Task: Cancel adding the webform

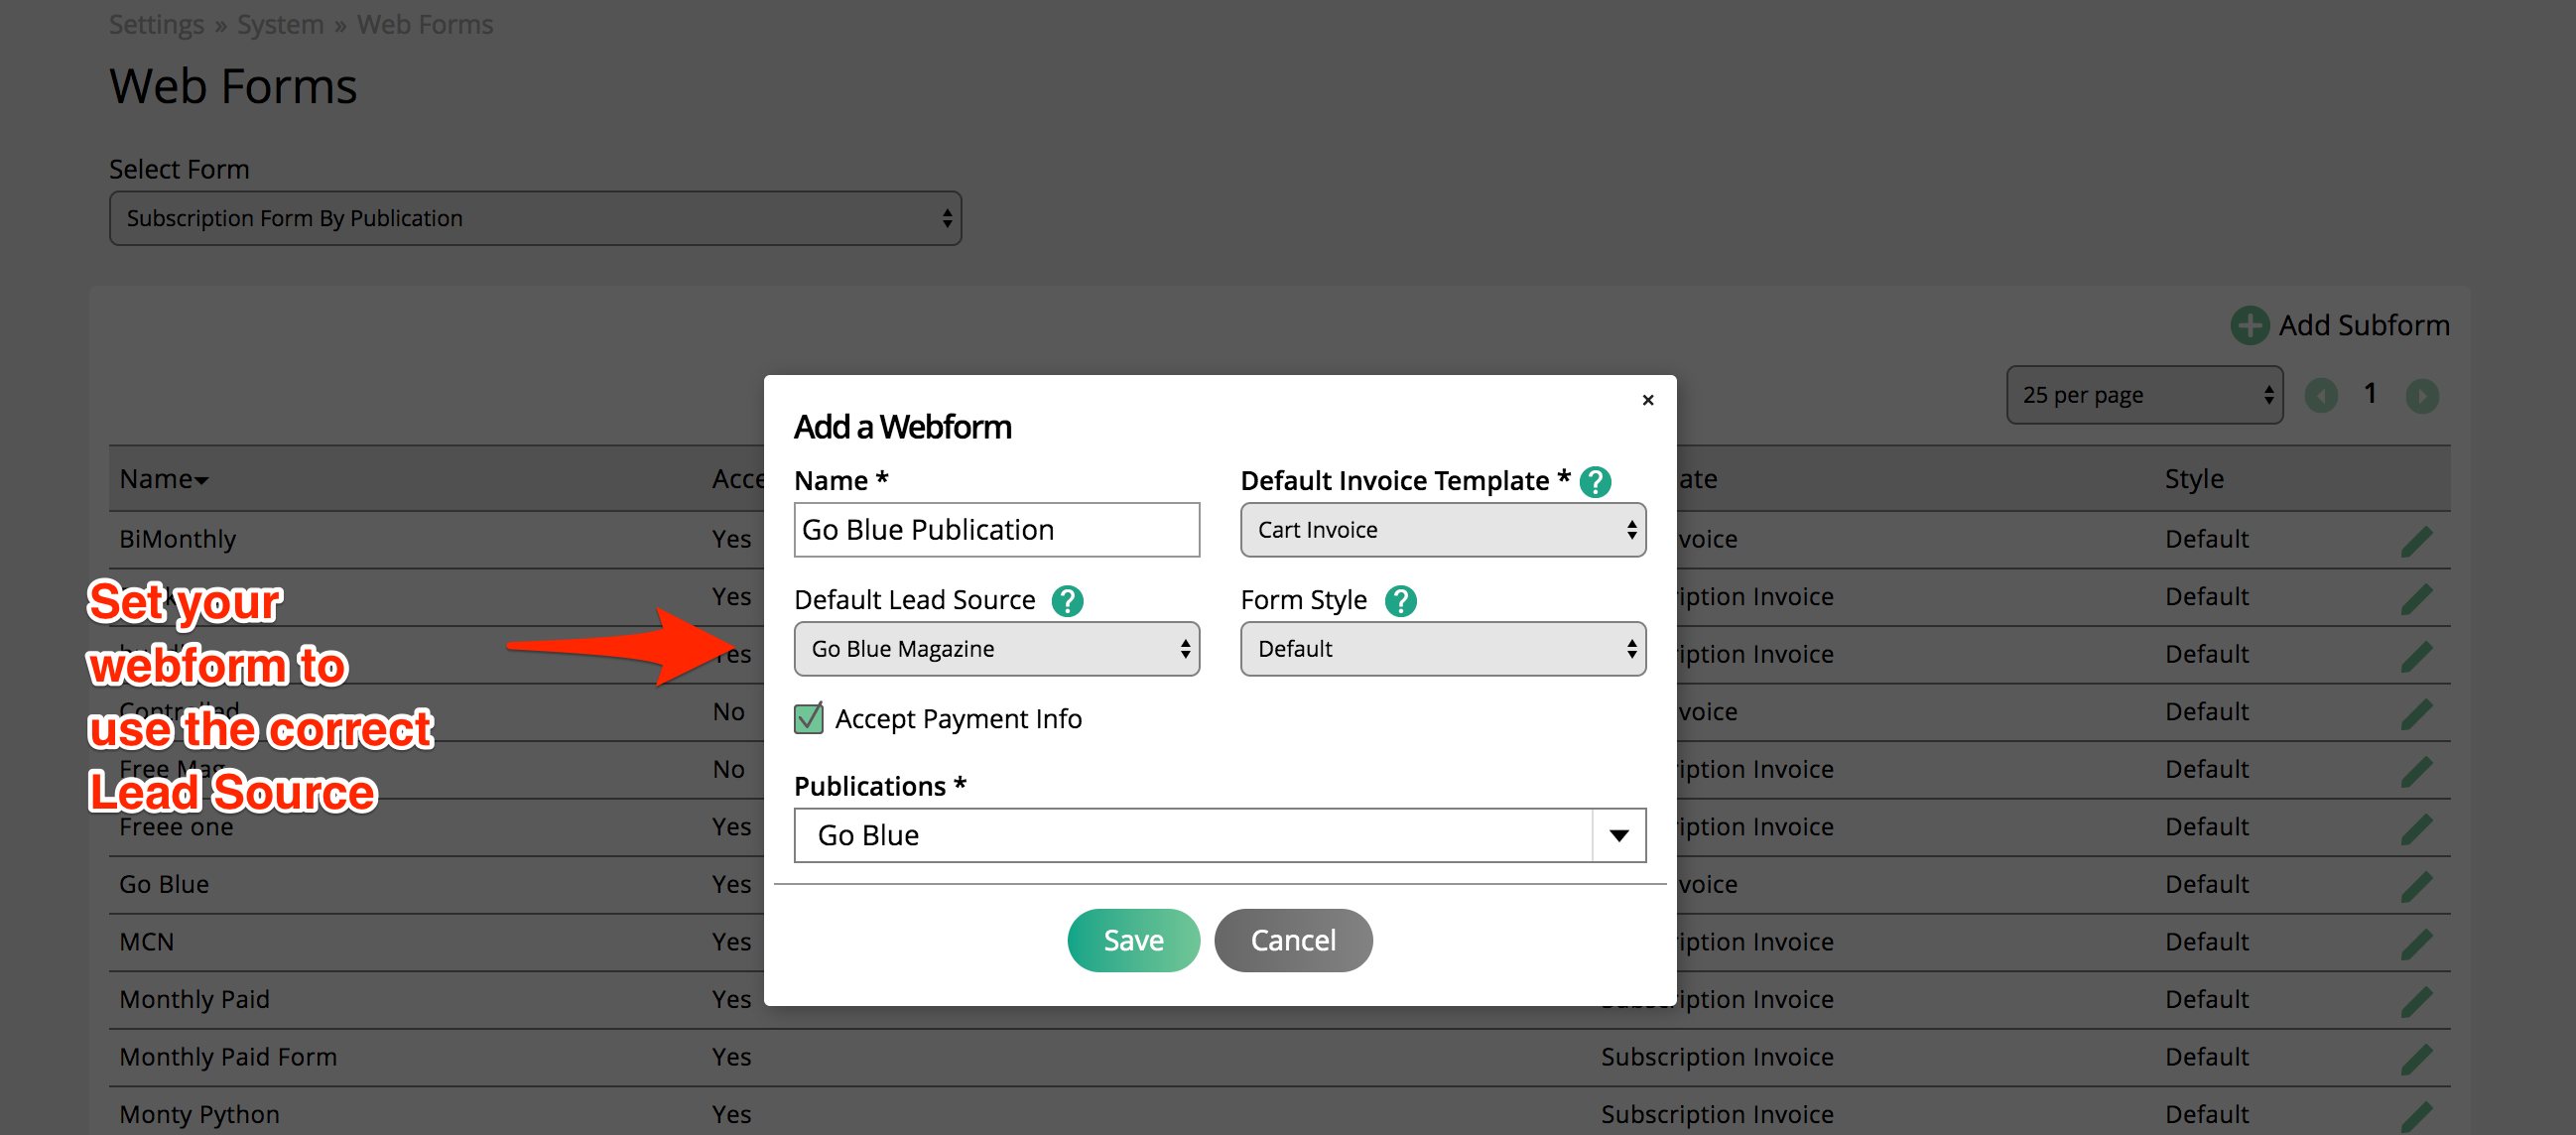Action: coord(1292,940)
